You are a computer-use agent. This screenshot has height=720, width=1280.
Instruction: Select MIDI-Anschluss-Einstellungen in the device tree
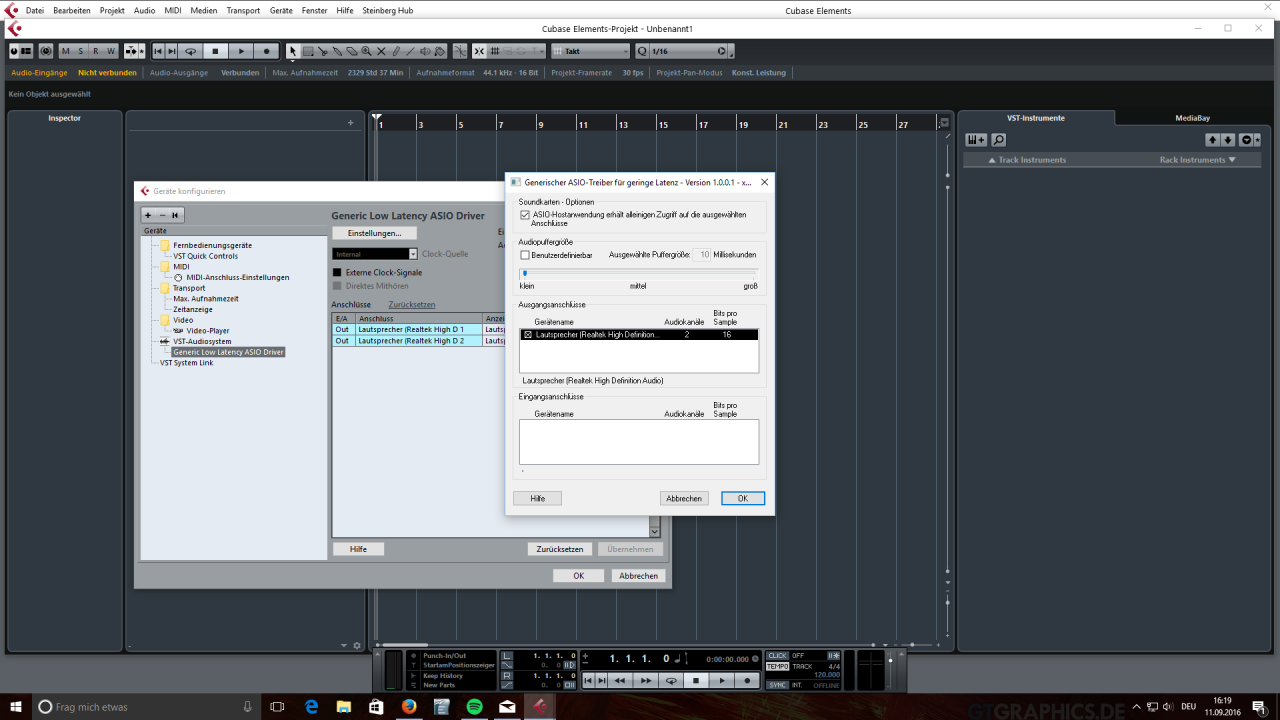pyautogui.click(x=238, y=277)
